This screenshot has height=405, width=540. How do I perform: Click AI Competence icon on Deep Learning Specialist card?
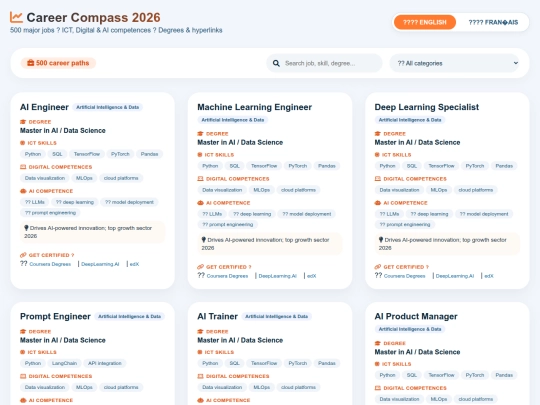(x=378, y=203)
